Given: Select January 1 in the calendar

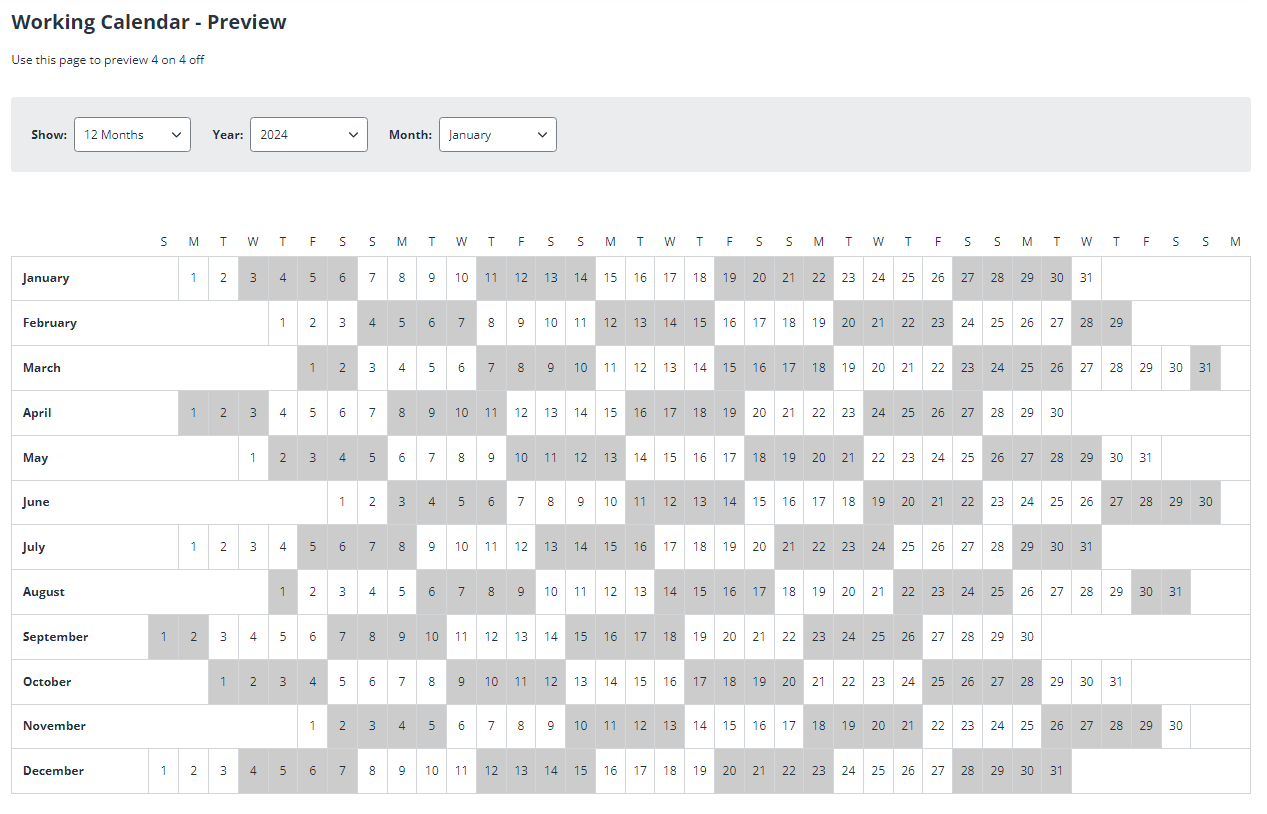Looking at the screenshot, I should pos(193,277).
